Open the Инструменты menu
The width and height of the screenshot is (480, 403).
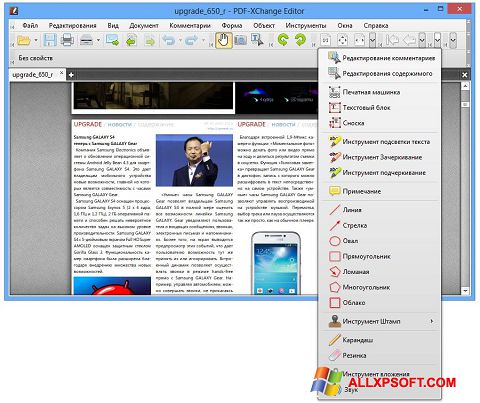click(306, 25)
